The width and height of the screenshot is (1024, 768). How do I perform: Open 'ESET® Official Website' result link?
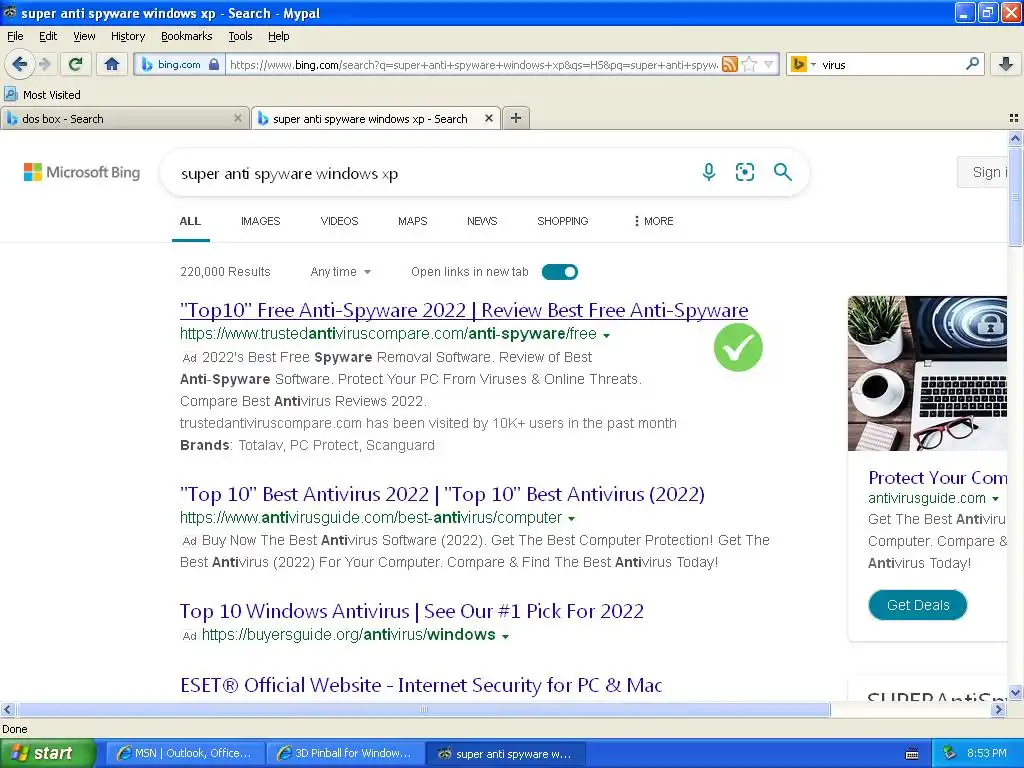[x=421, y=685]
